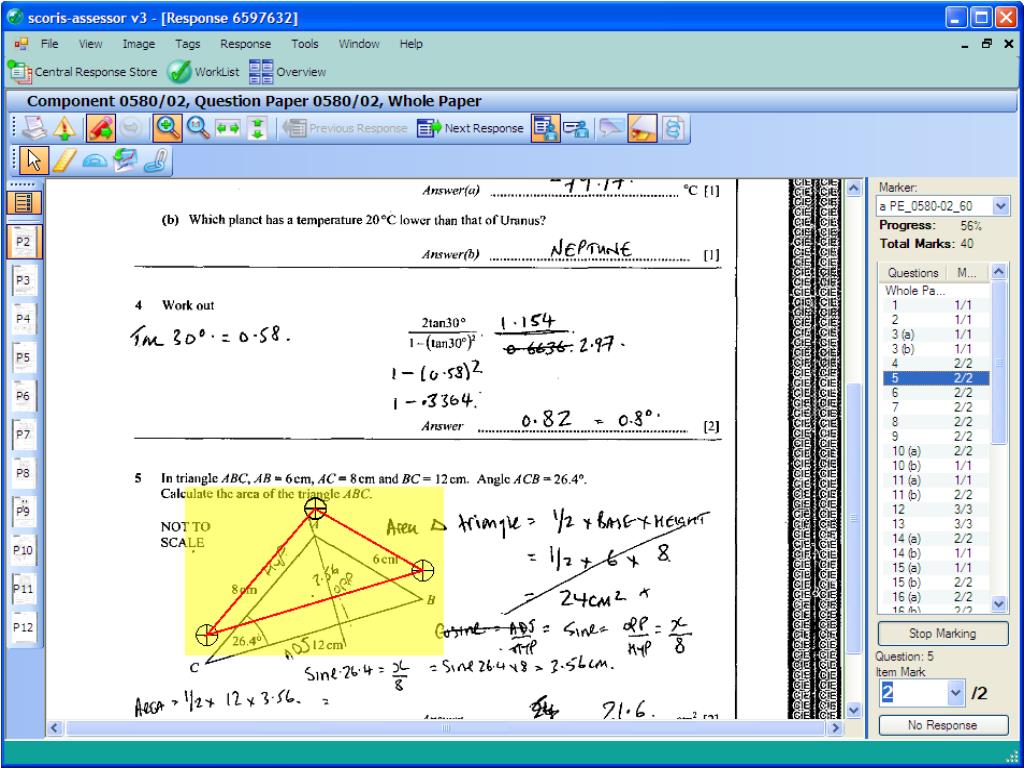Select question 15 (b) row
Viewport: 1024px width, 768px height.
tap(936, 582)
